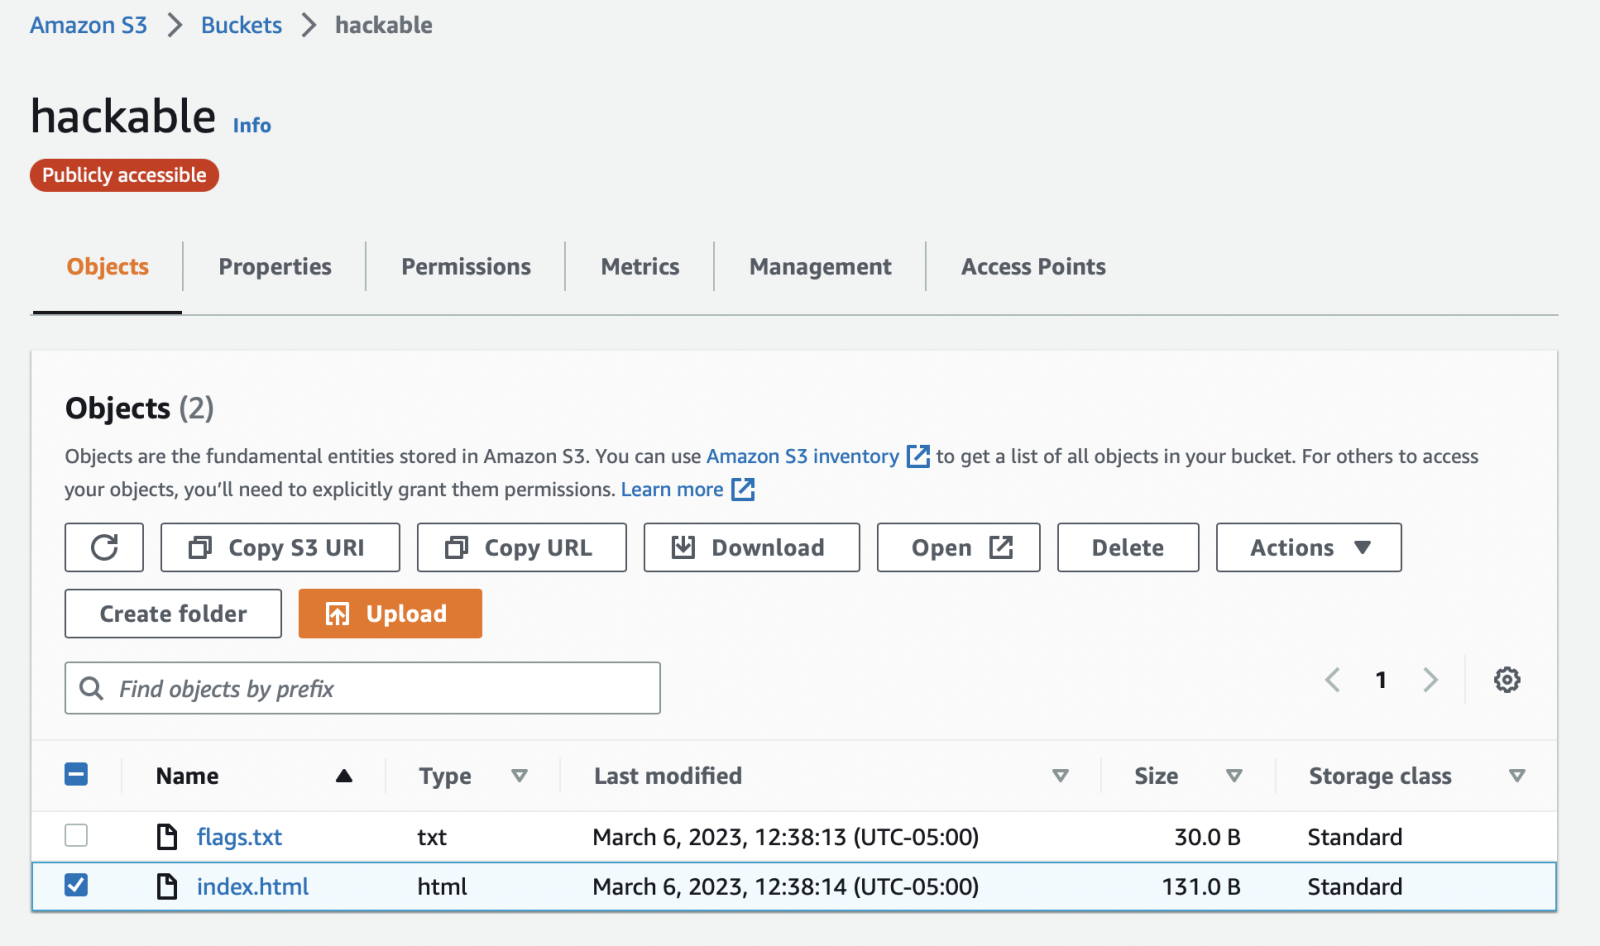The image size is (1600, 946).
Task: Open the Properties tab
Action: click(275, 267)
